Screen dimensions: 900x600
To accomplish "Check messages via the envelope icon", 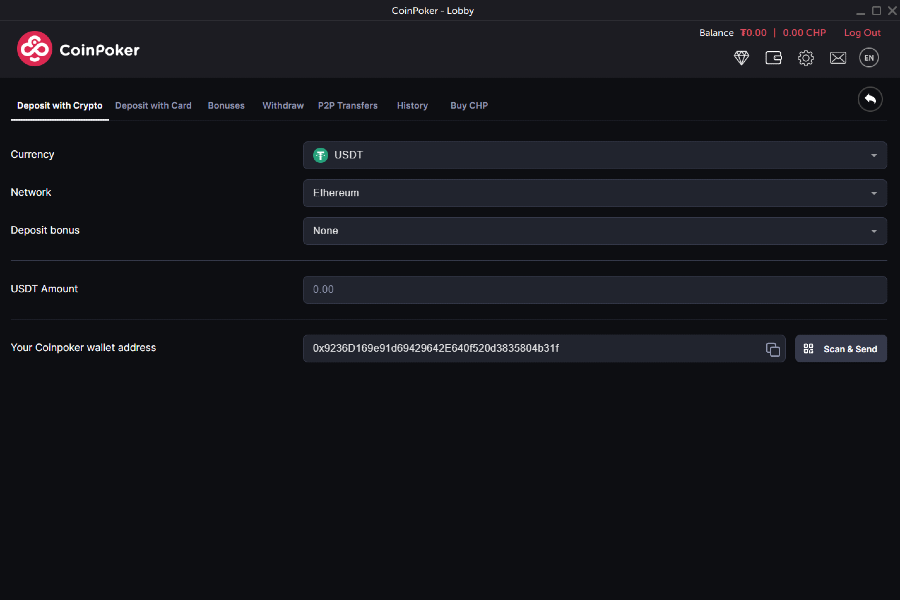I will (x=838, y=58).
